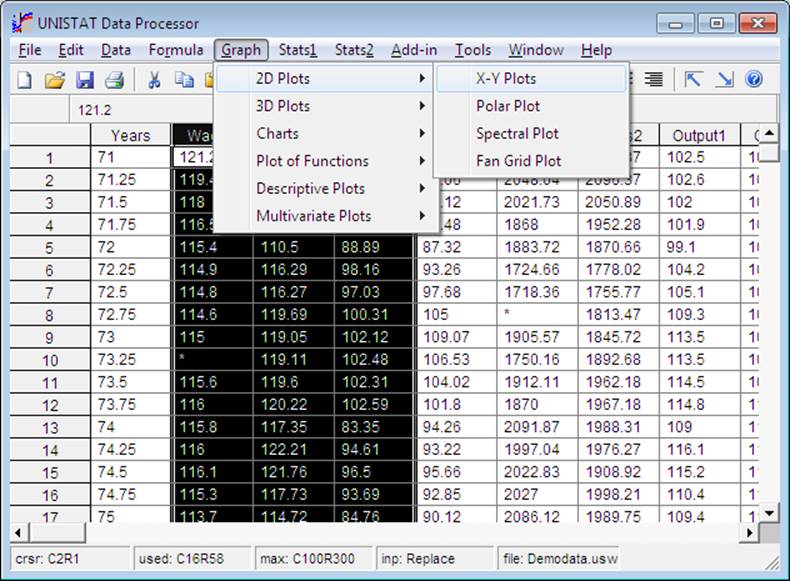
Task: Open the Formula menu
Action: (176, 50)
